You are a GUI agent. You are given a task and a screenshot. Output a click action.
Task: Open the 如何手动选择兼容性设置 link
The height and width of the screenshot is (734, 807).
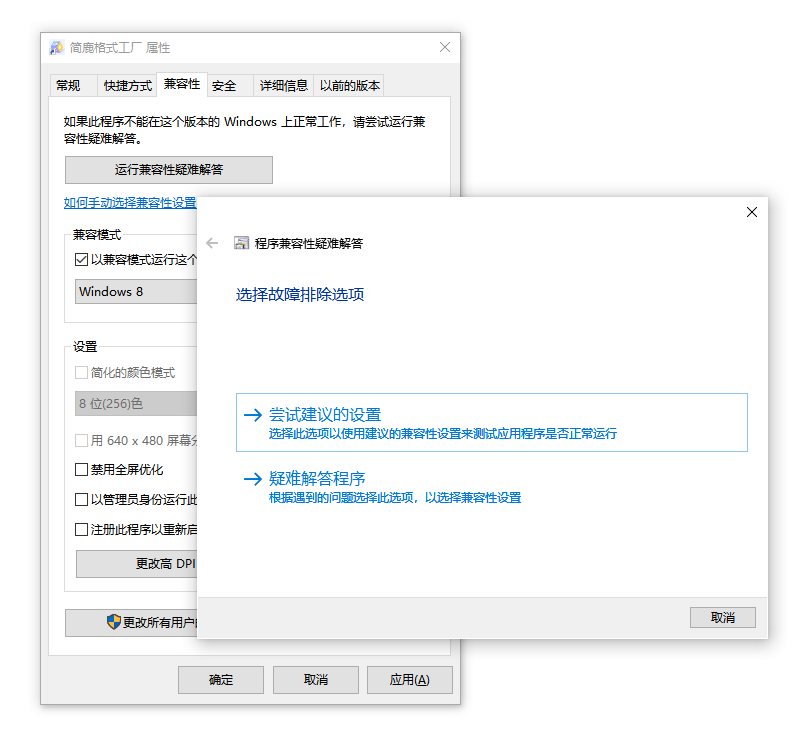131,203
